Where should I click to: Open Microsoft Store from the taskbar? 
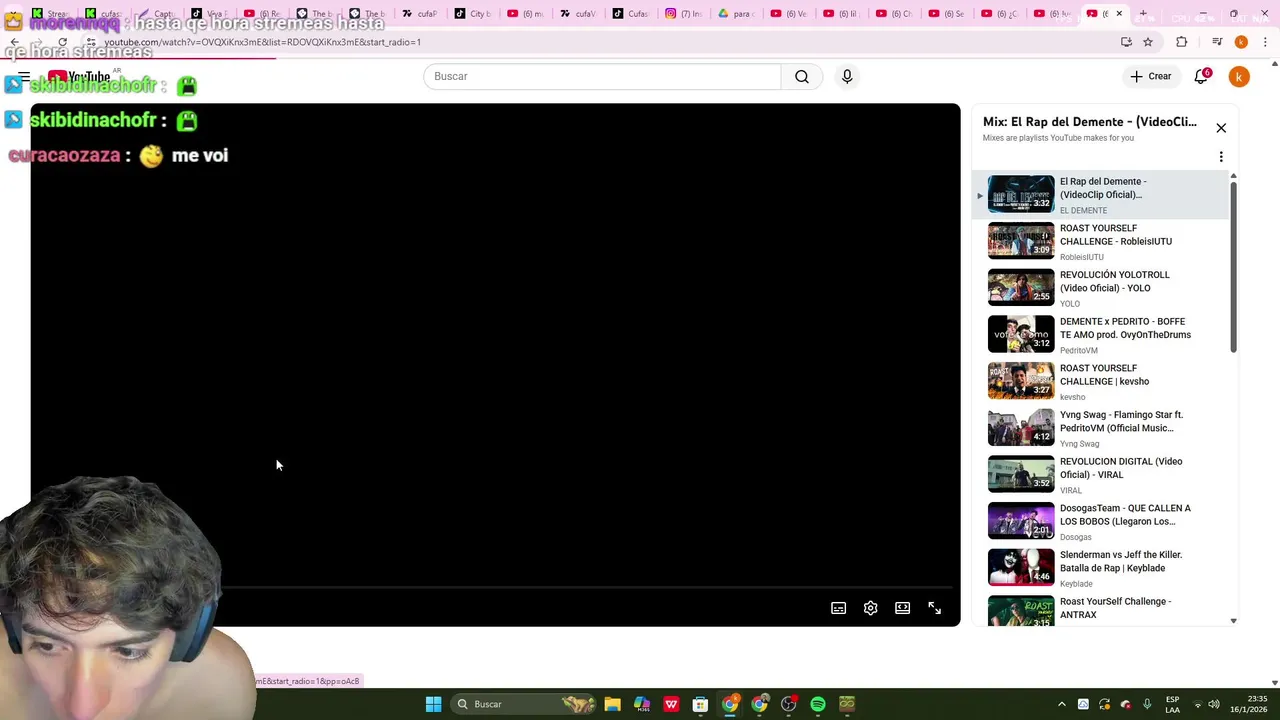[700, 704]
